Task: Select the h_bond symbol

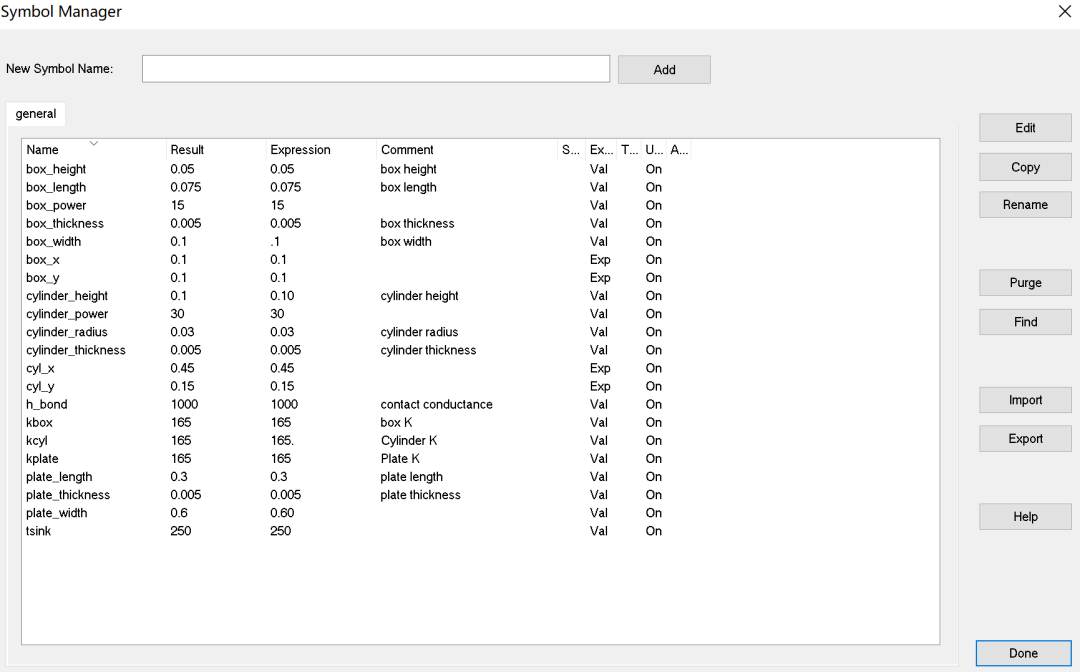Action: tap(47, 404)
